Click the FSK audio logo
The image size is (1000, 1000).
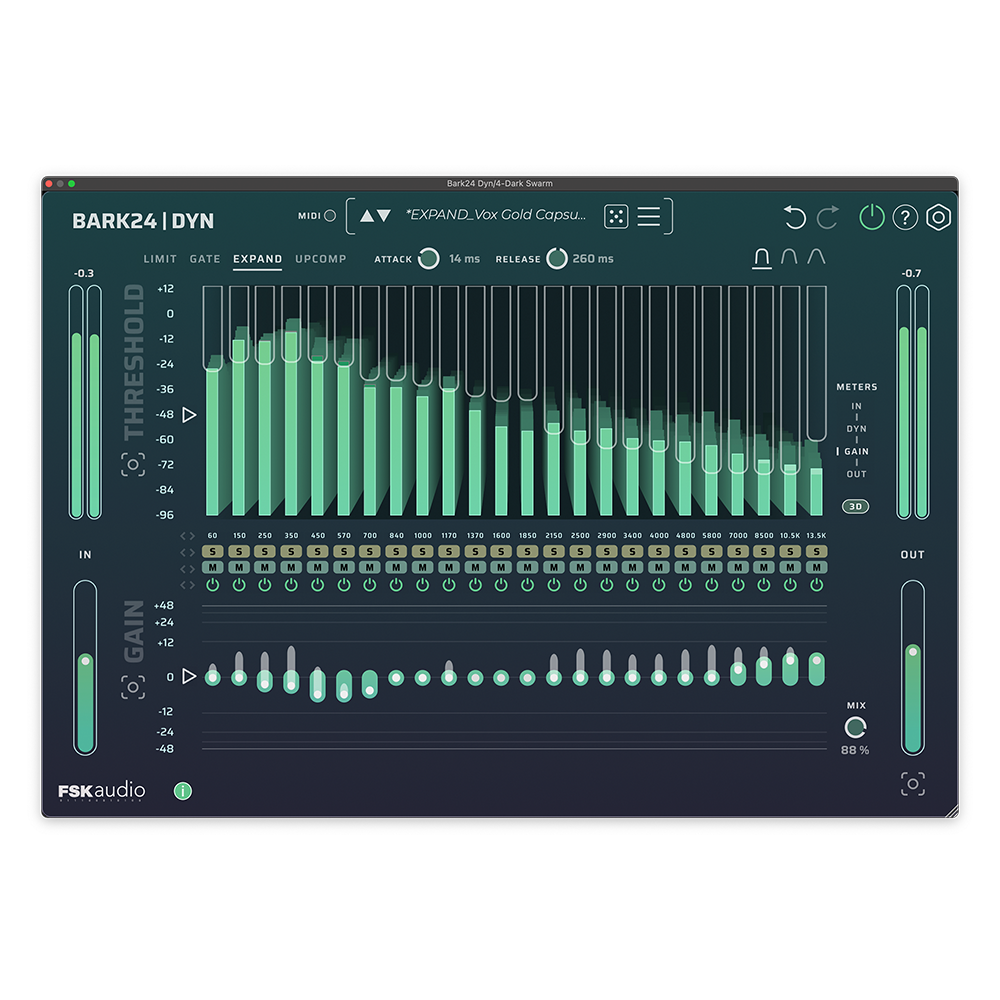tap(102, 791)
